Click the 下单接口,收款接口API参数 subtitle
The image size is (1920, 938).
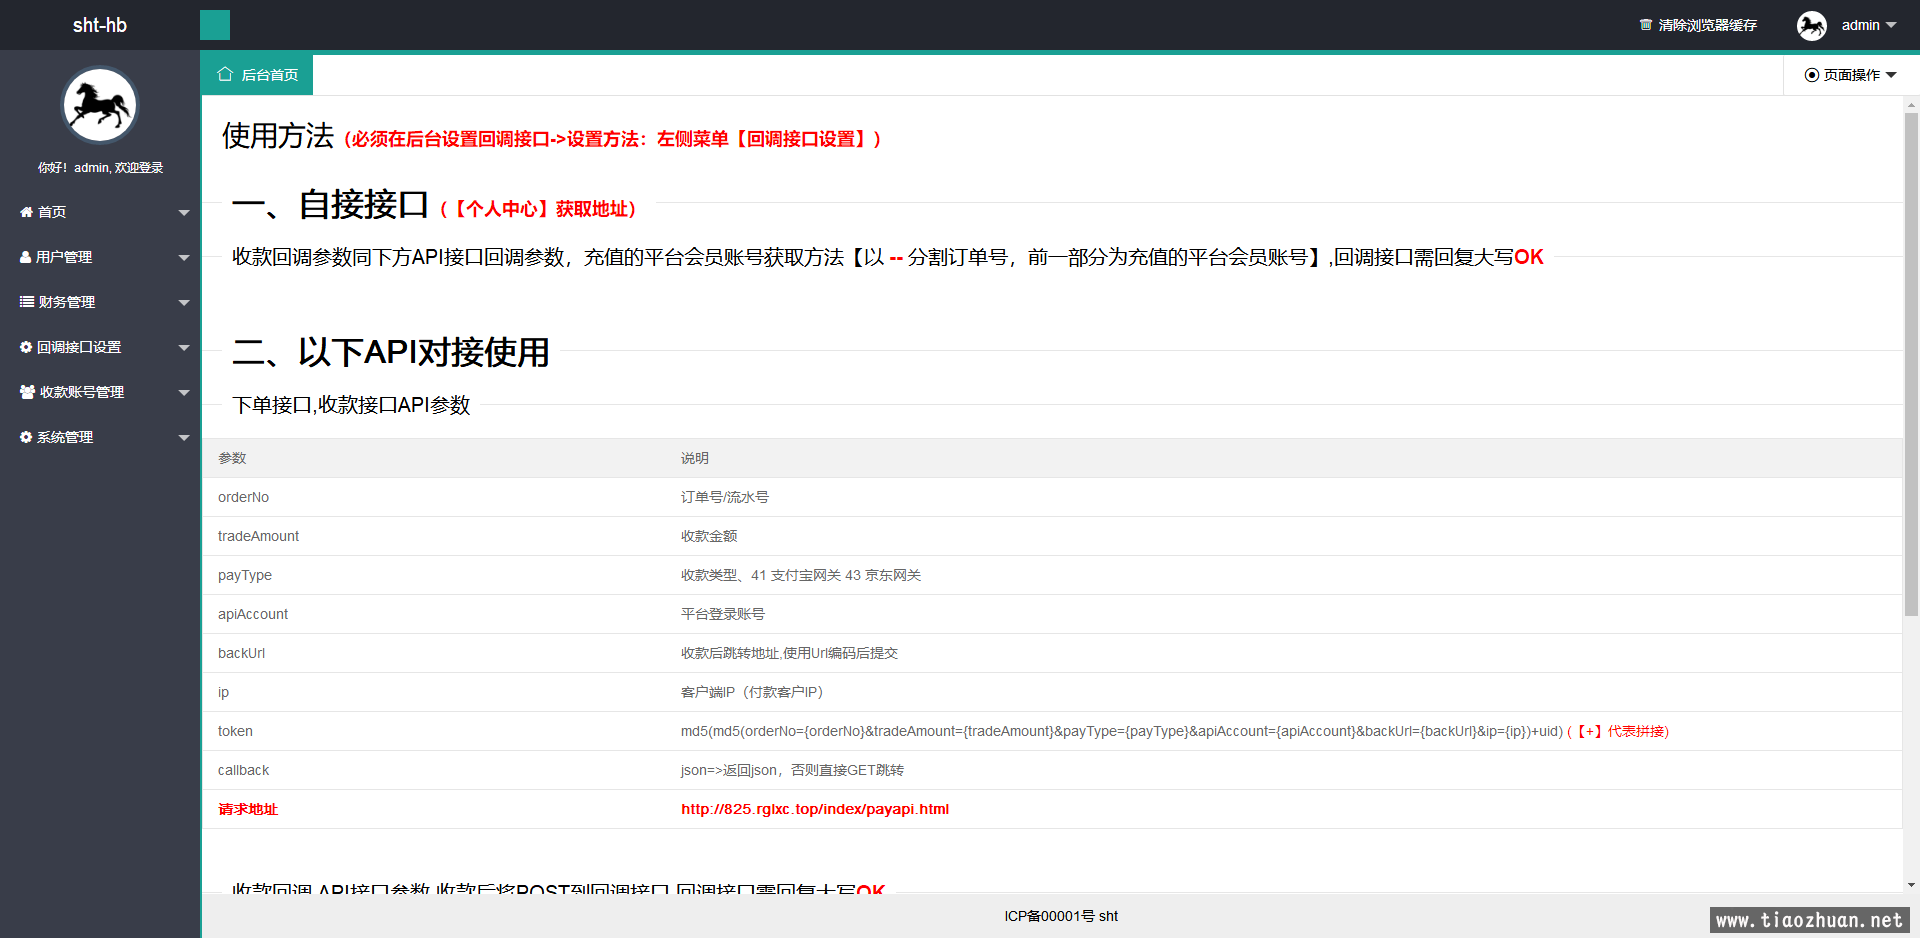point(351,405)
